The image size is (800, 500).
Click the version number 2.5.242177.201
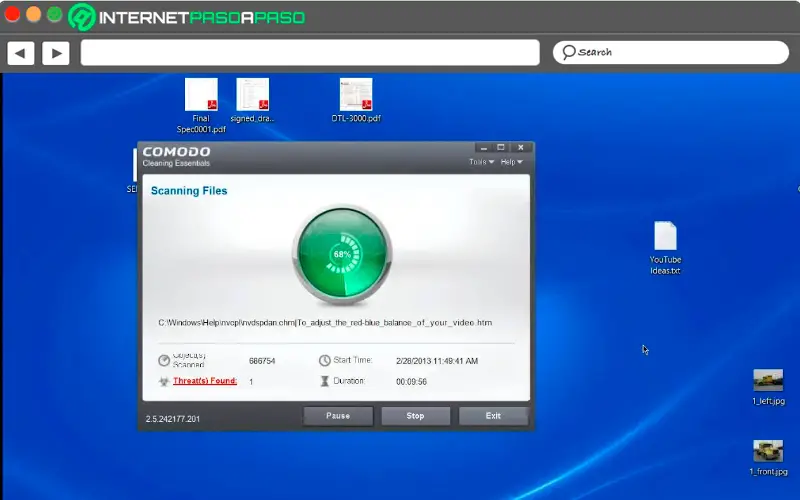(172, 419)
